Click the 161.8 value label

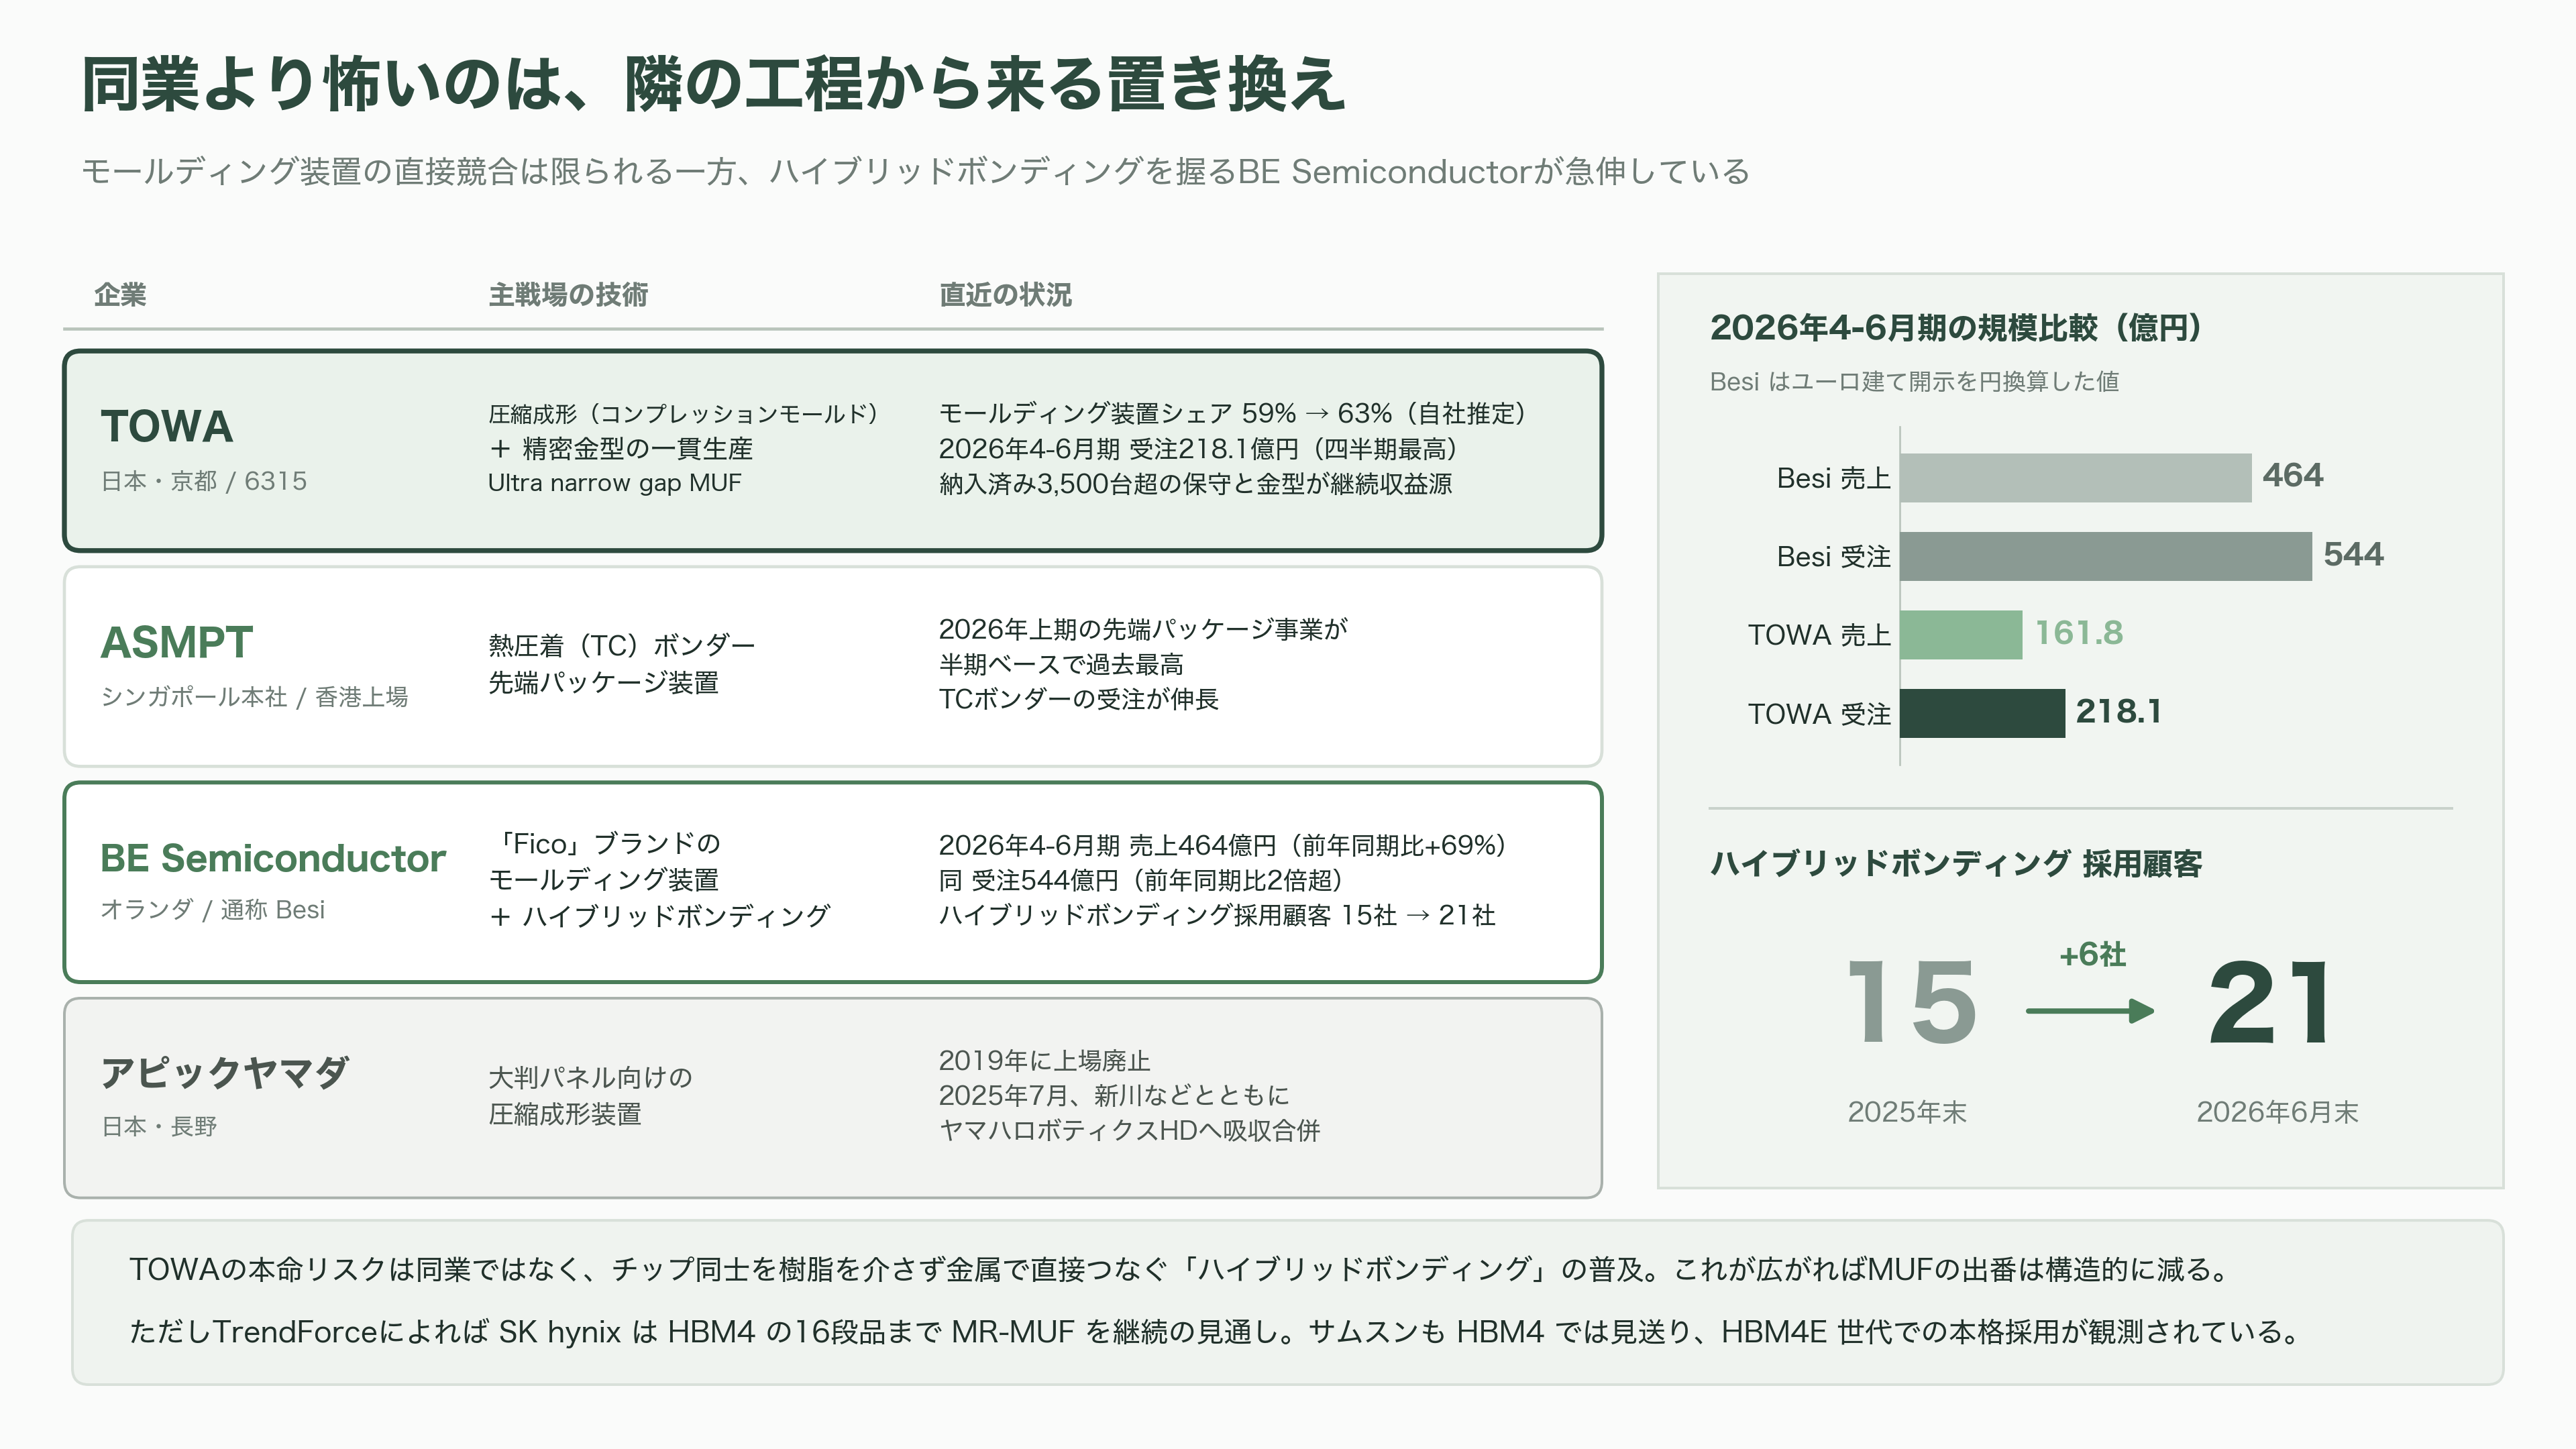point(2079,632)
